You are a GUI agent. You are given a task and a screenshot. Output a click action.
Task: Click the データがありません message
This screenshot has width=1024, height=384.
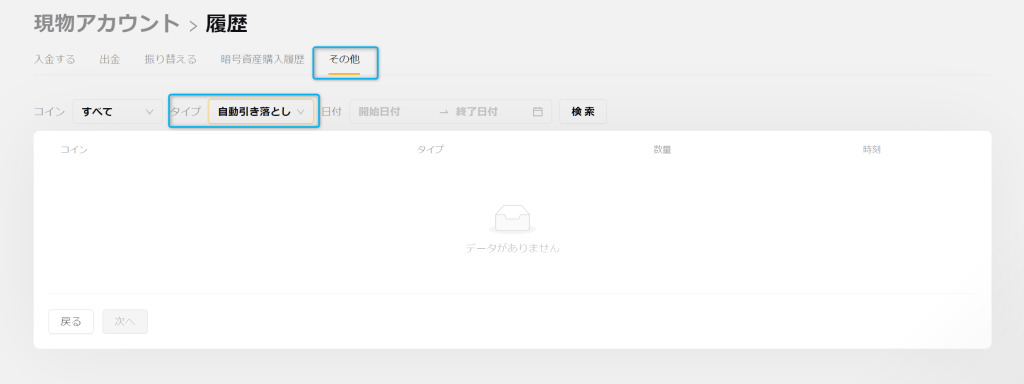click(513, 248)
